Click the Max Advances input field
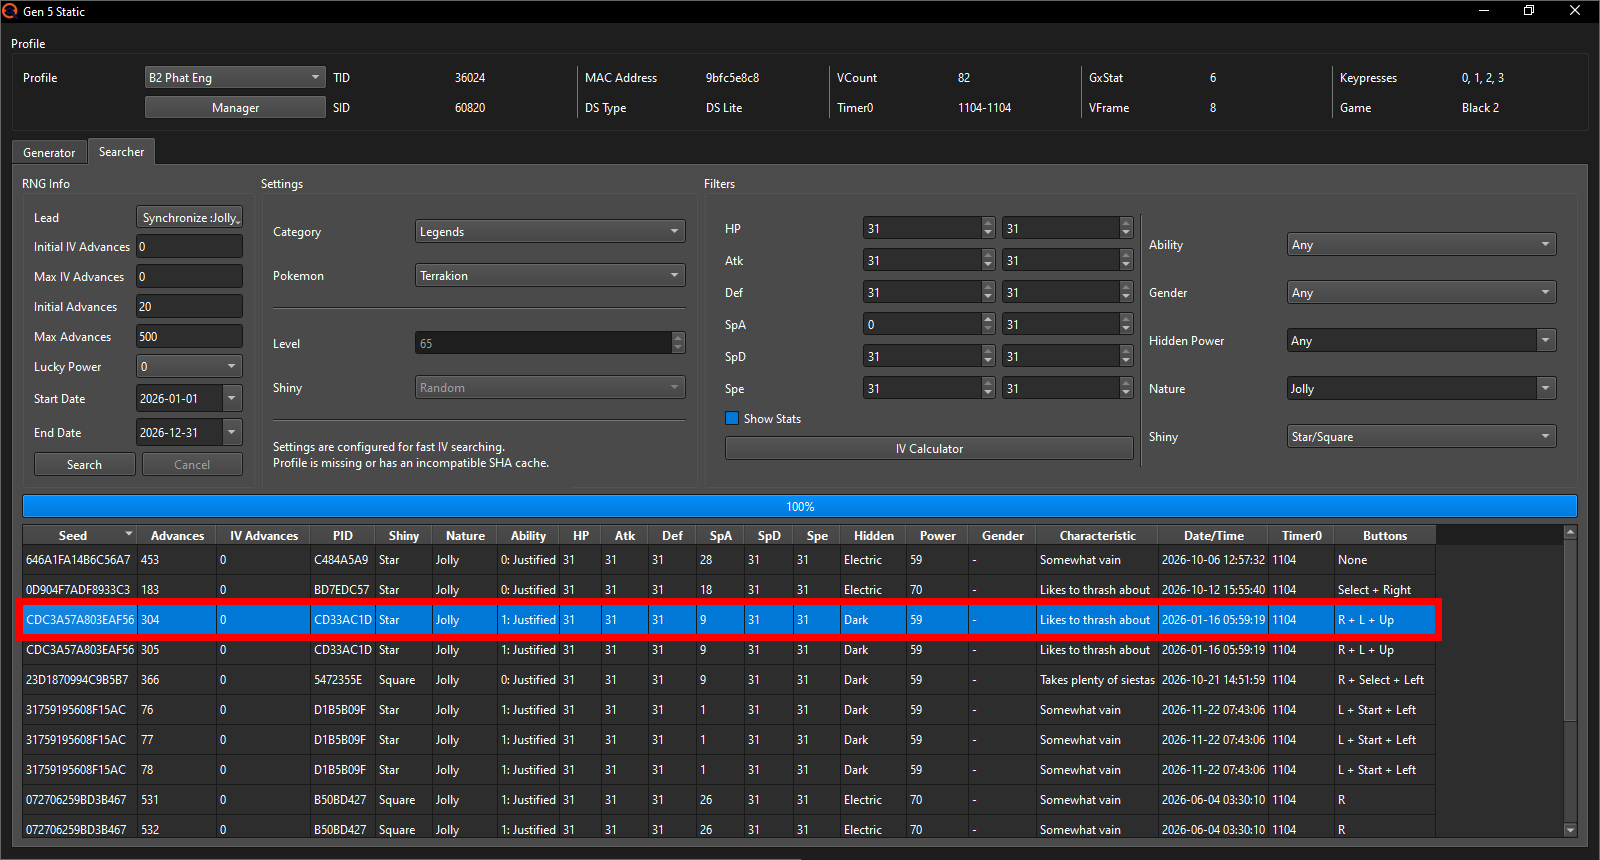This screenshot has width=1600, height=860. 189,337
